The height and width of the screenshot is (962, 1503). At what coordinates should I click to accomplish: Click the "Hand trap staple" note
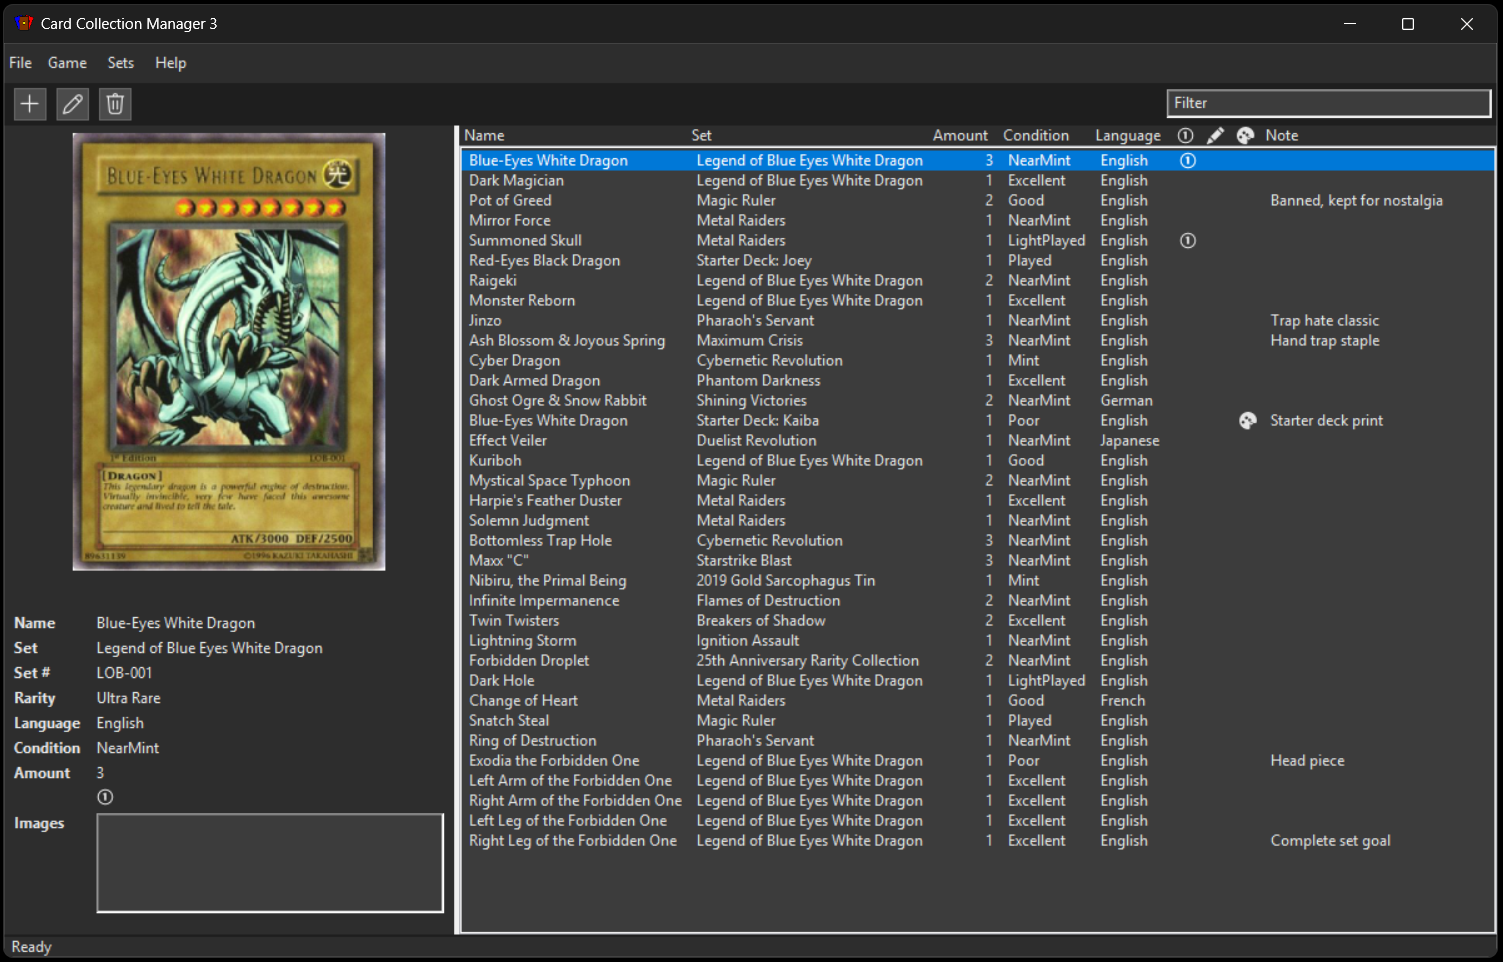coord(1324,340)
